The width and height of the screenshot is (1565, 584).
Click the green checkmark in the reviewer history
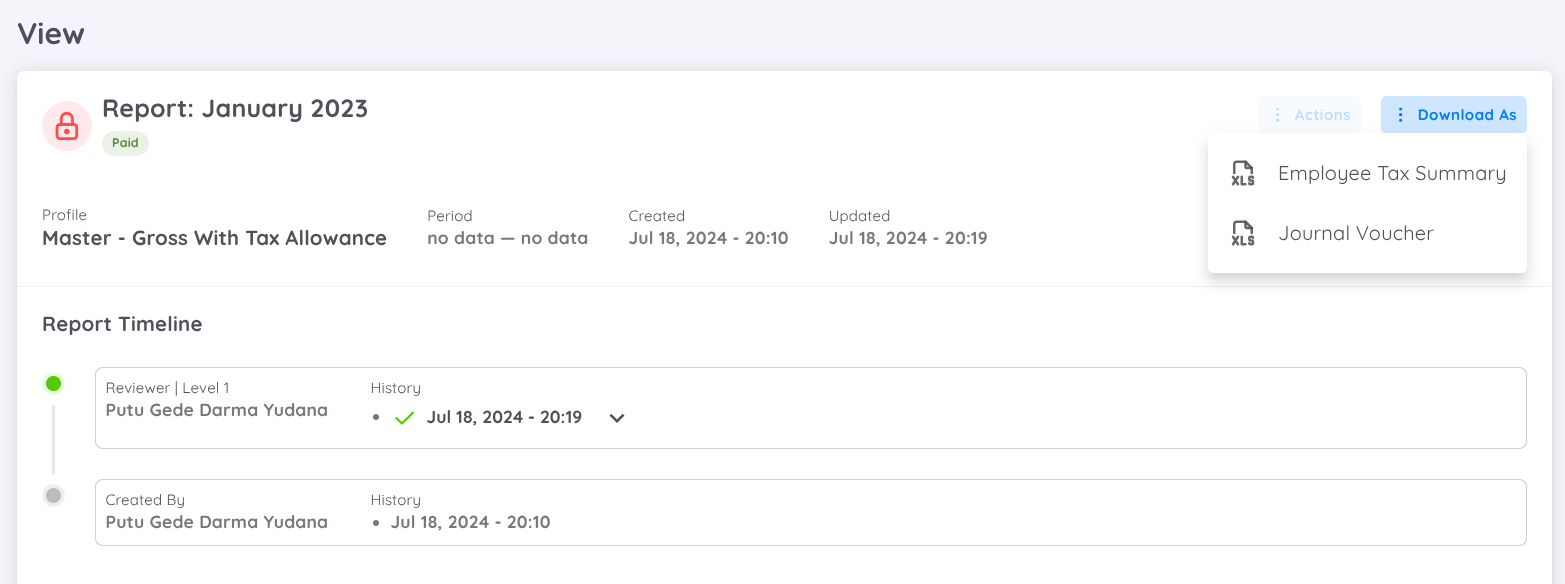click(x=404, y=417)
